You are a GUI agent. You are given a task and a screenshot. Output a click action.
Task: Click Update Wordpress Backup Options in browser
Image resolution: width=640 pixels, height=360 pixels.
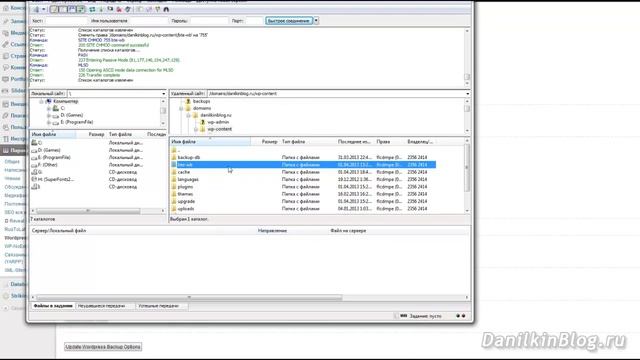103,347
